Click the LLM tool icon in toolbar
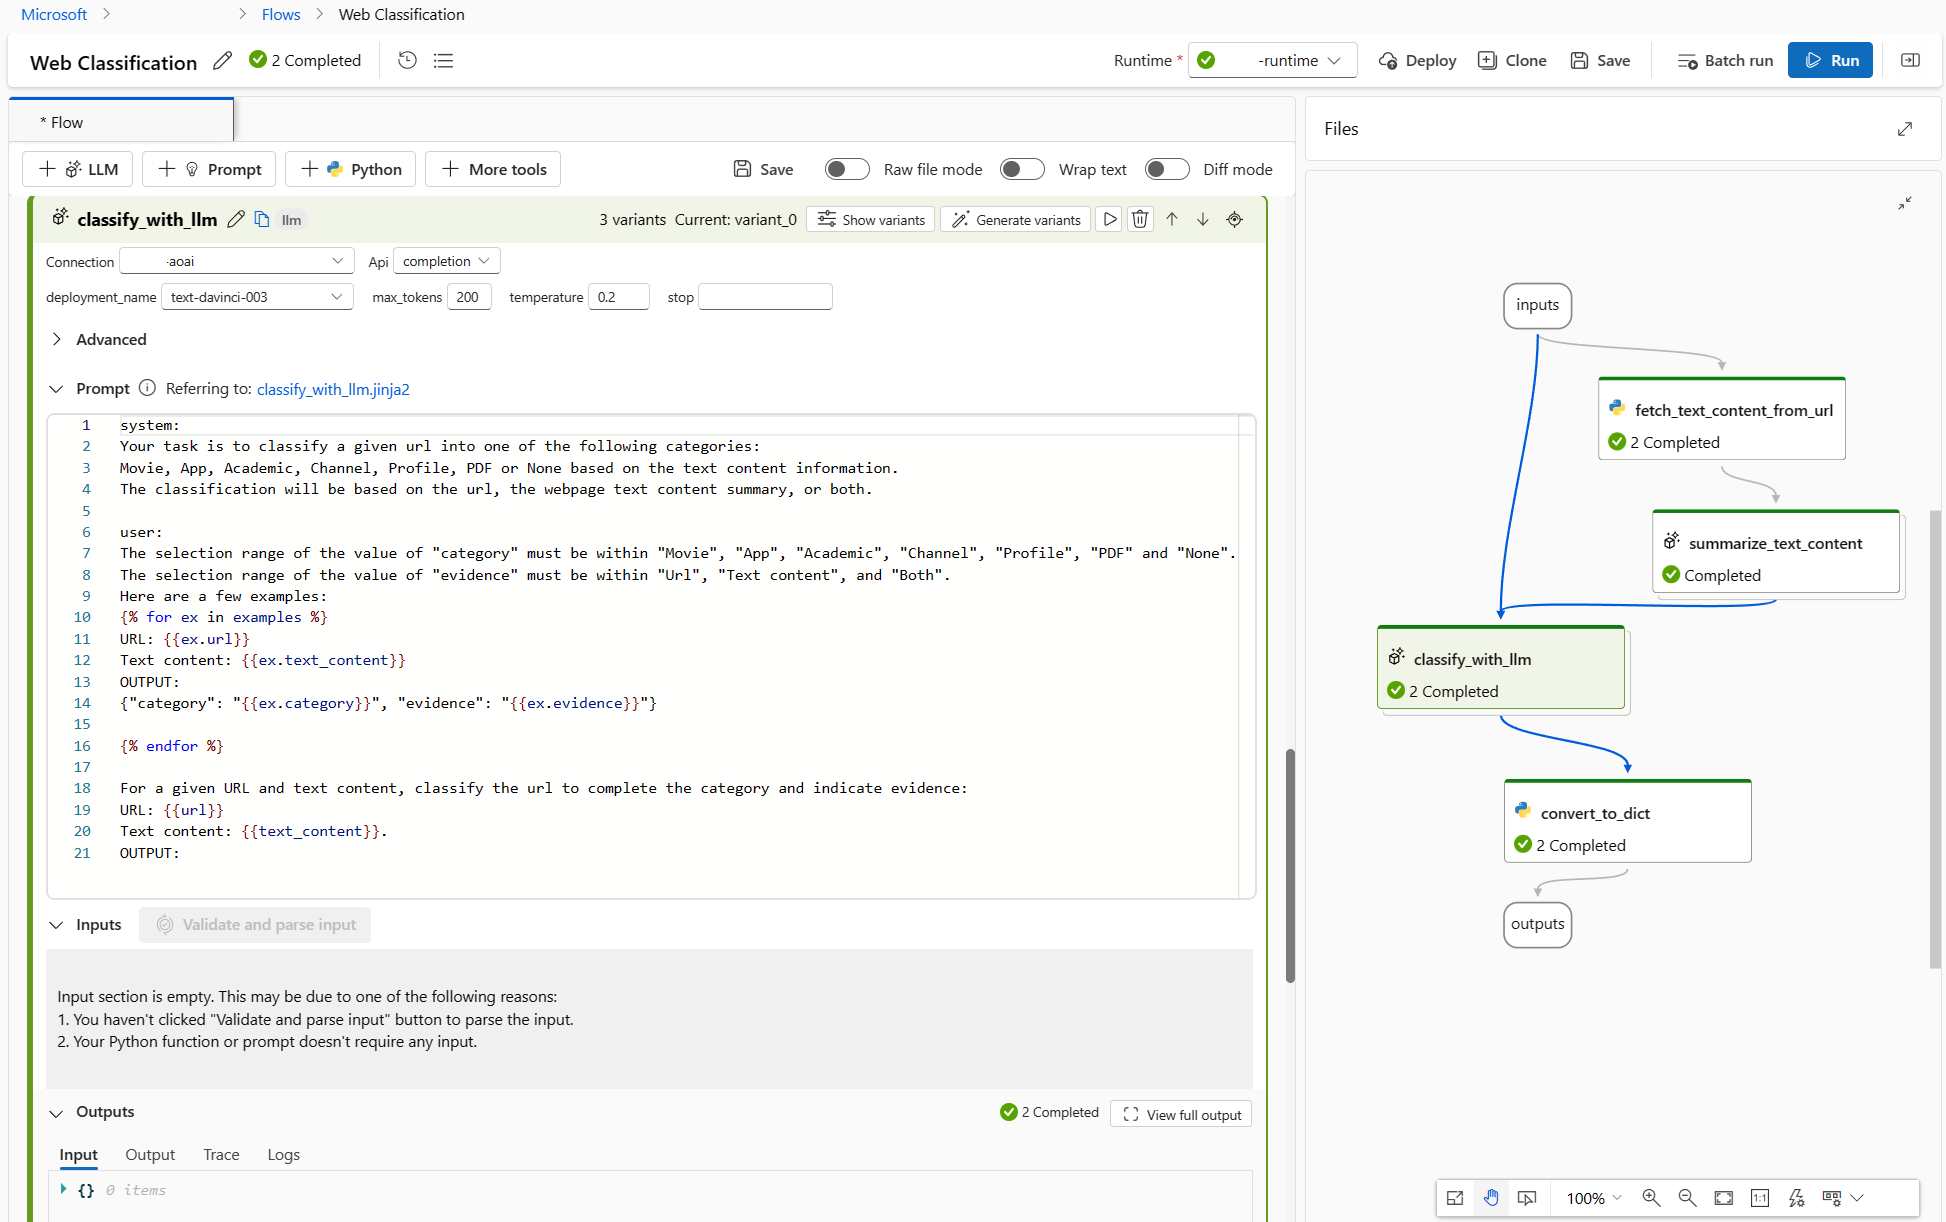Screen dimensions: 1946x1222 pyautogui.click(x=80, y=169)
